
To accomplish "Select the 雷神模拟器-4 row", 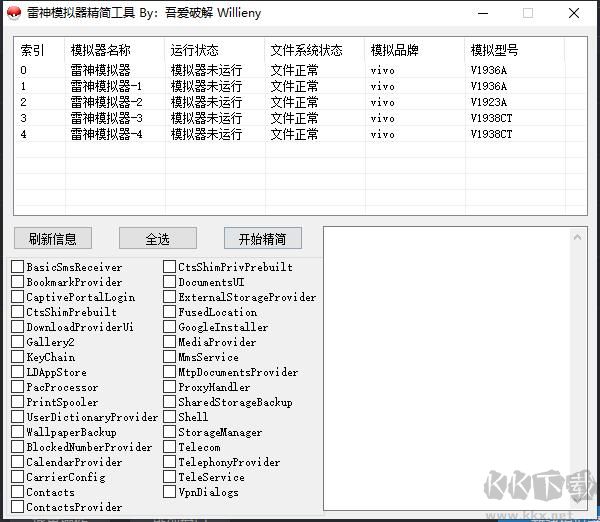I will coord(300,134).
